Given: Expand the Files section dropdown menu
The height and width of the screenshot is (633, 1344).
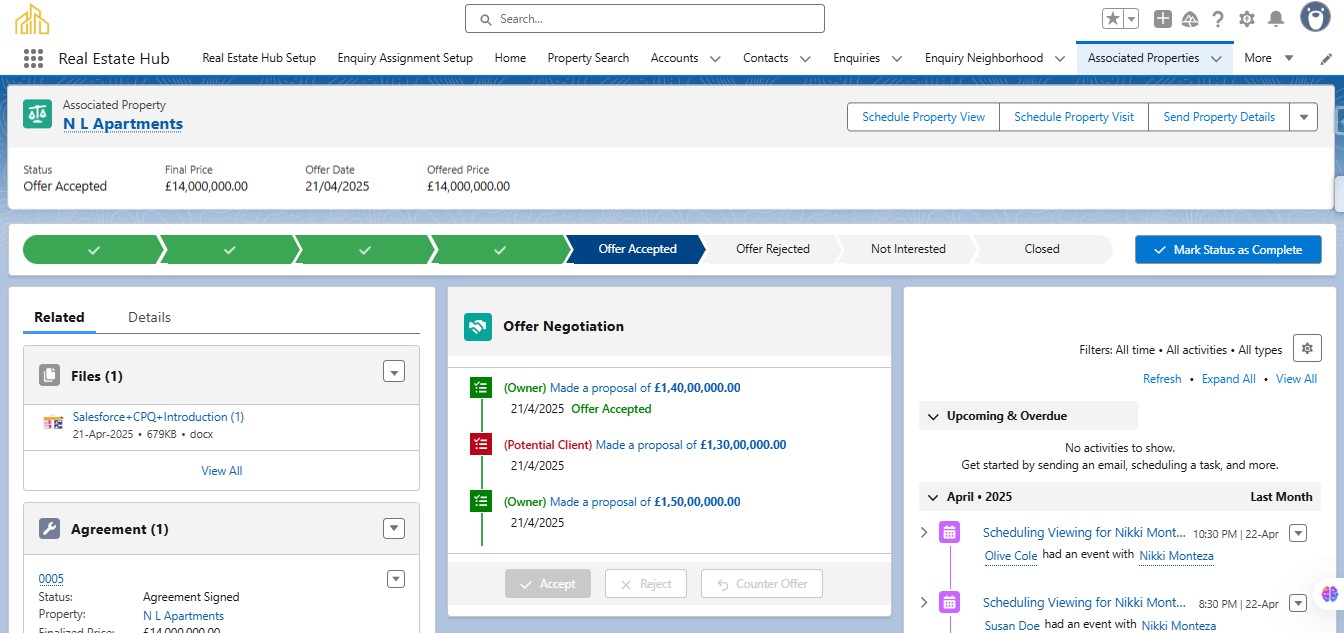Looking at the screenshot, I should click(x=394, y=372).
